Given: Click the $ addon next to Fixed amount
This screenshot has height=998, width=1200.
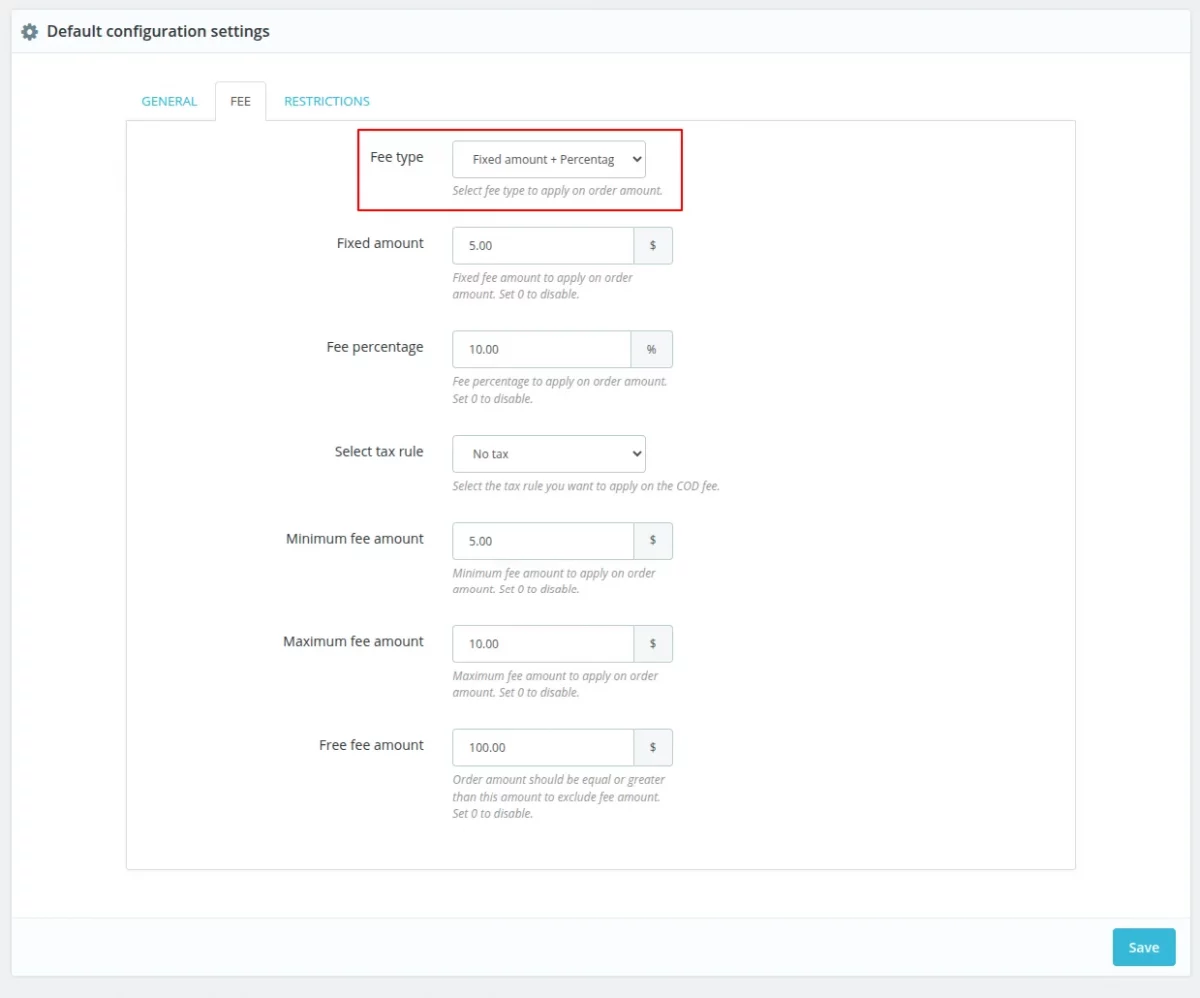Looking at the screenshot, I should pyautogui.click(x=653, y=245).
